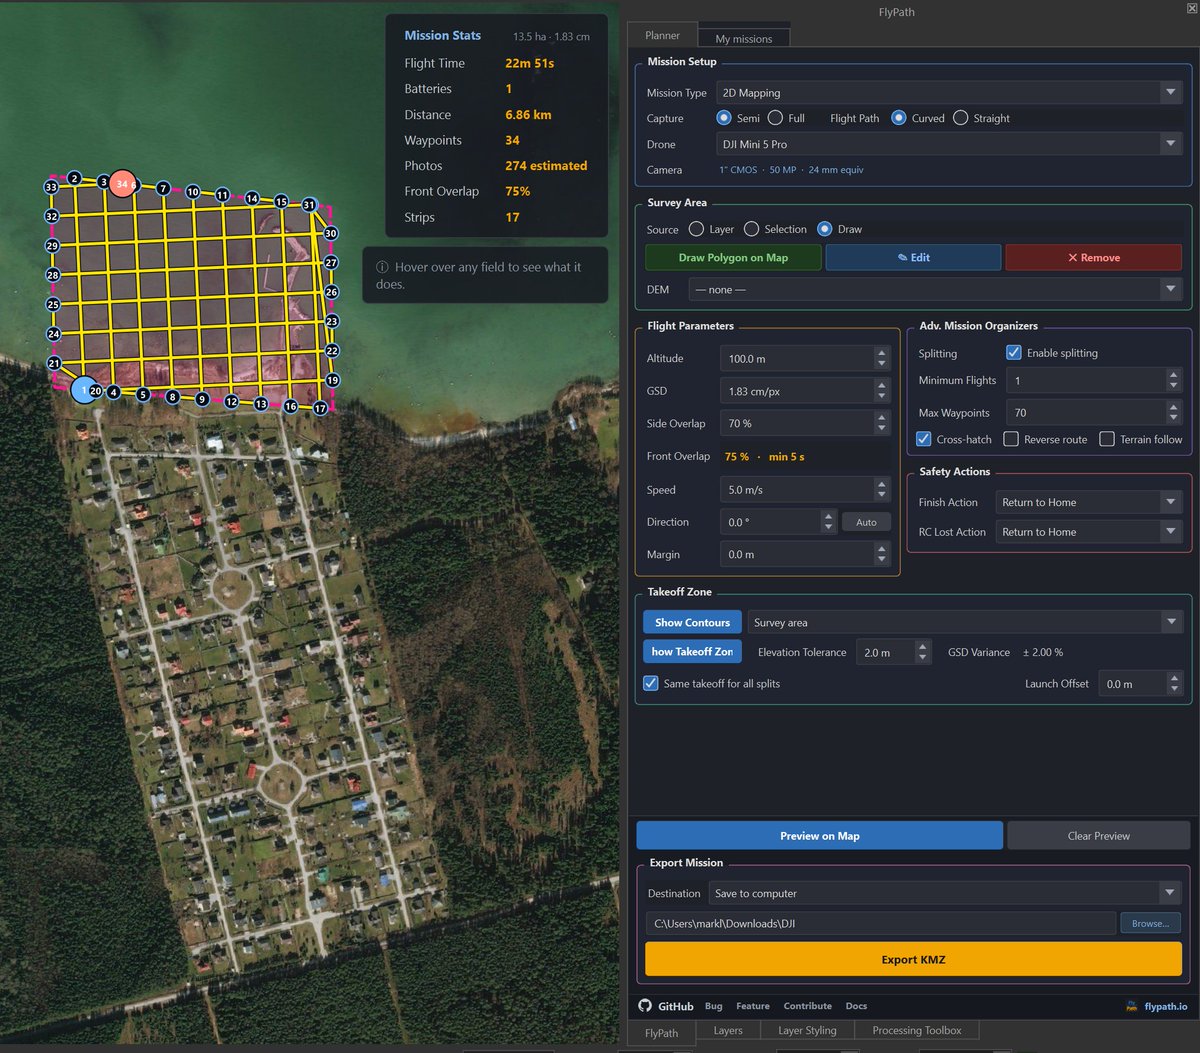The height and width of the screenshot is (1053, 1200).
Task: Toggle Same takeoff for all splits
Action: coord(651,683)
